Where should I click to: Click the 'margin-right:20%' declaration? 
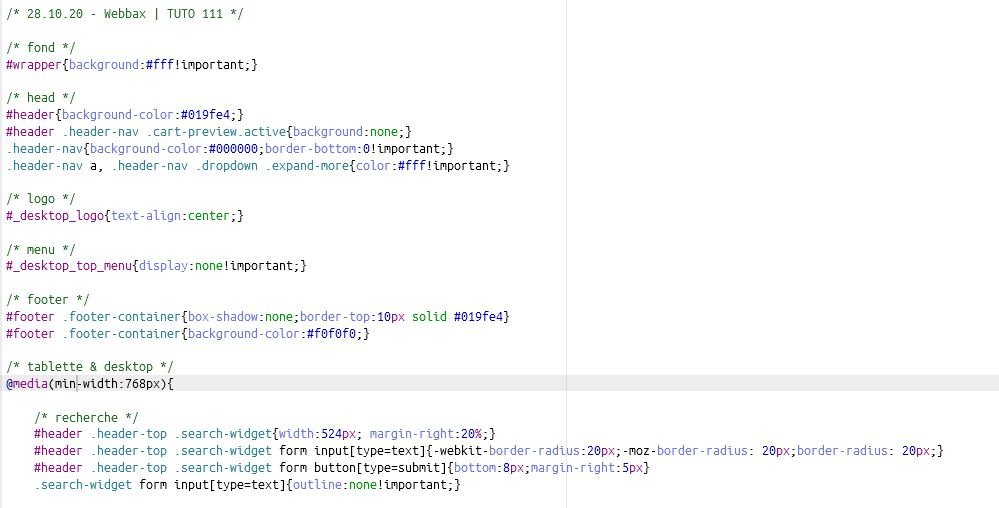click(426, 434)
